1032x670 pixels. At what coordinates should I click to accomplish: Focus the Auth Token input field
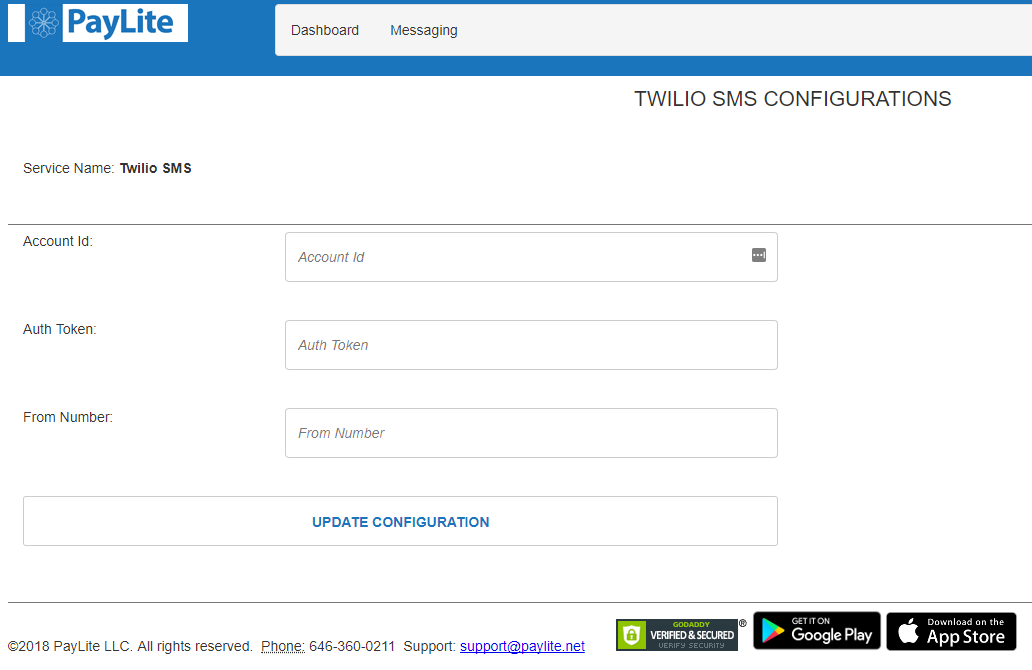coord(531,345)
